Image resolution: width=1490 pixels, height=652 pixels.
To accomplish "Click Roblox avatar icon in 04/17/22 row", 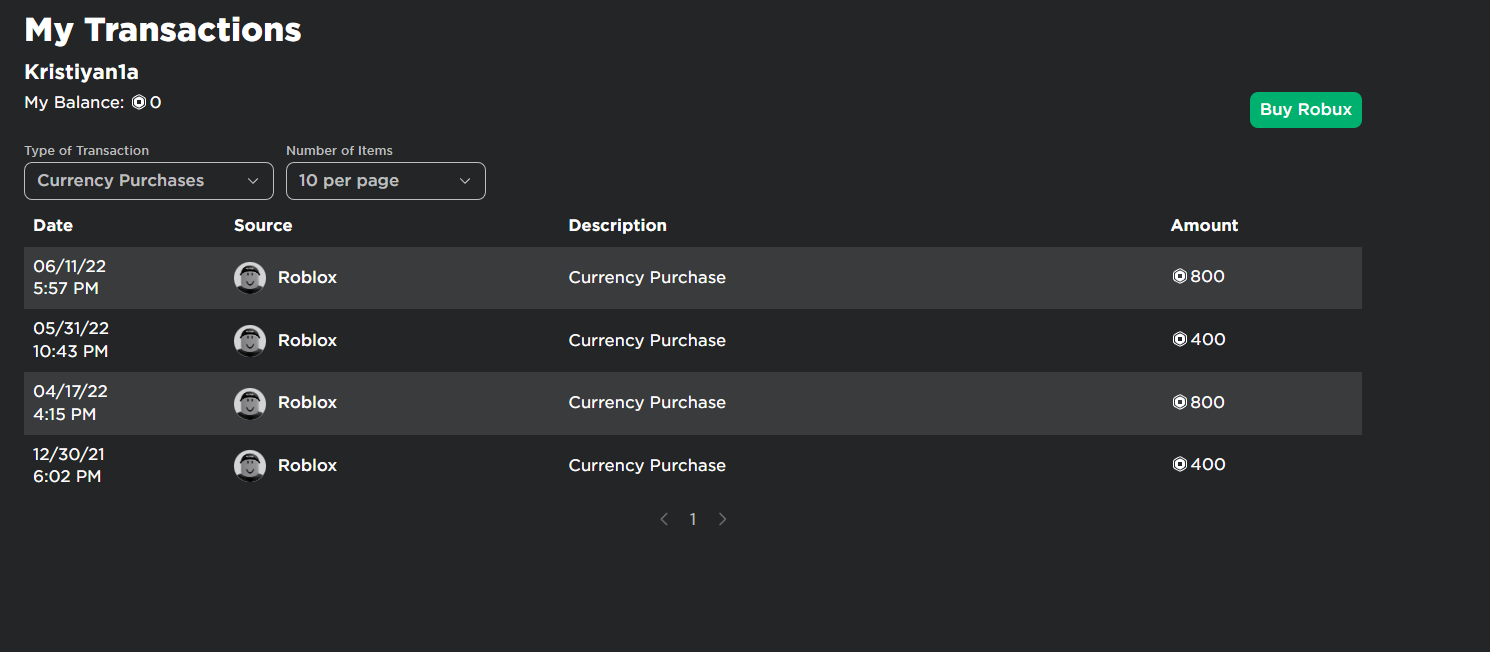I will (x=249, y=403).
